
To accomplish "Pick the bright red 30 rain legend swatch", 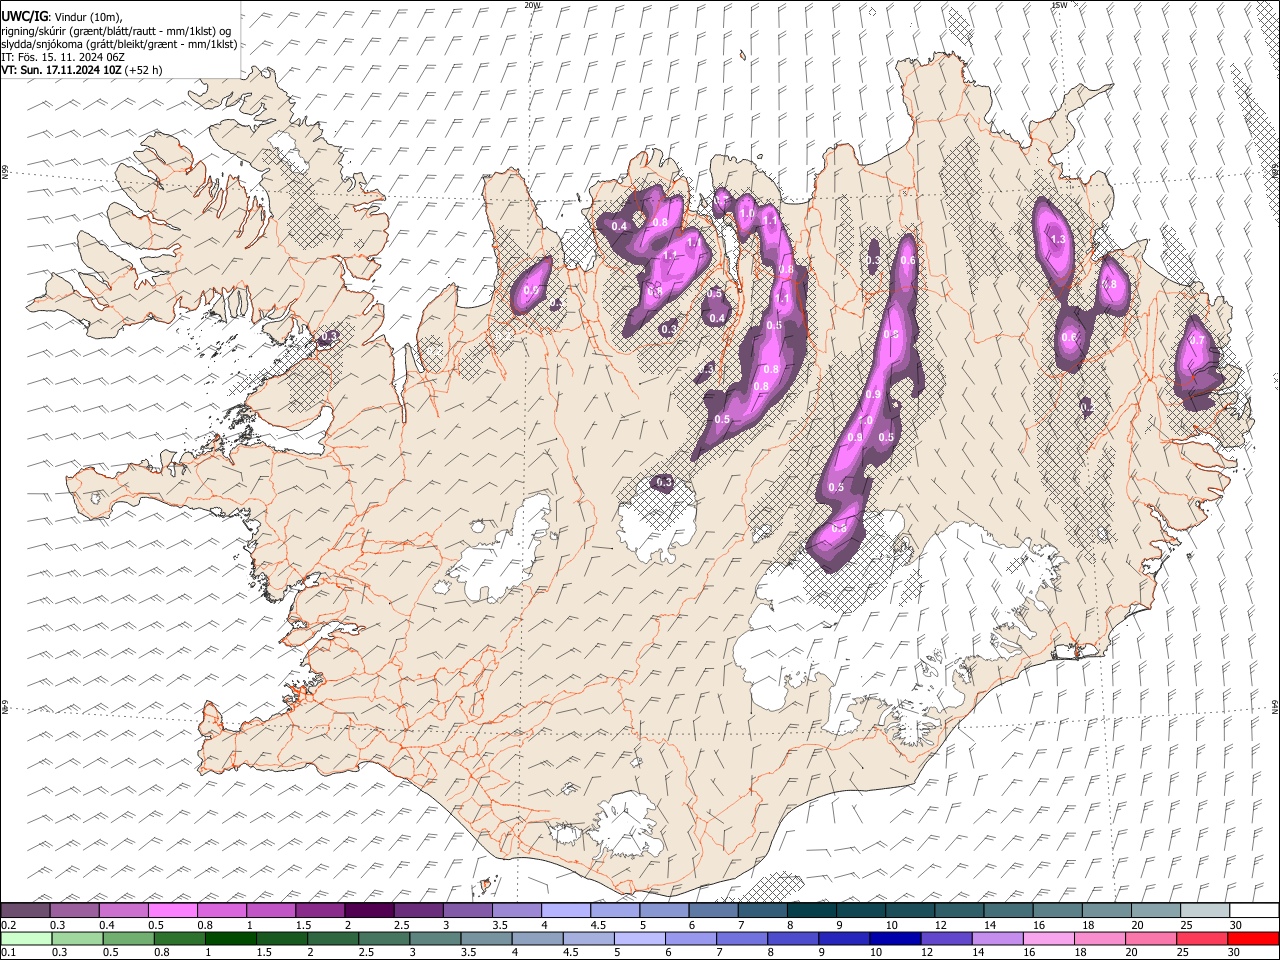I will tap(1253, 938).
